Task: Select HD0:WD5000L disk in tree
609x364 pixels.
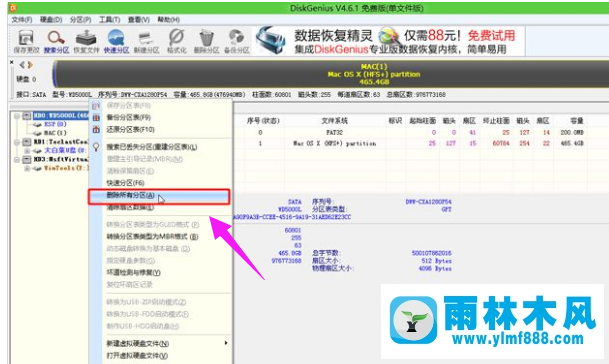Action: coord(61,115)
